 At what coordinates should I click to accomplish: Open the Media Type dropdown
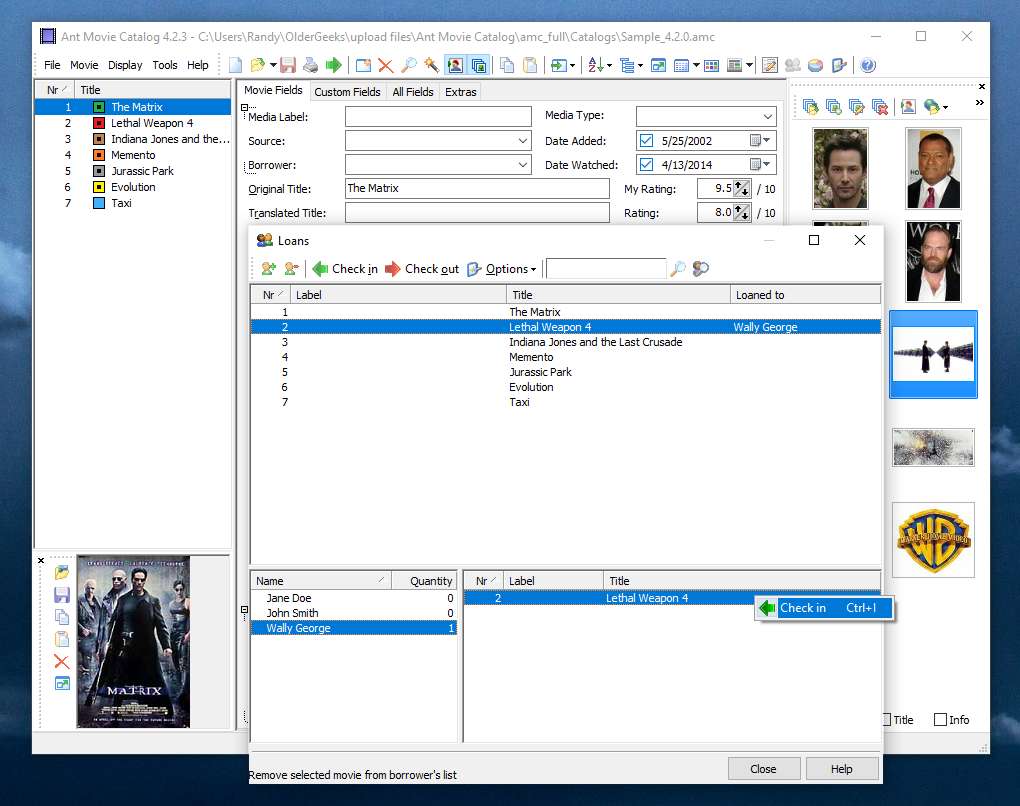click(768, 116)
